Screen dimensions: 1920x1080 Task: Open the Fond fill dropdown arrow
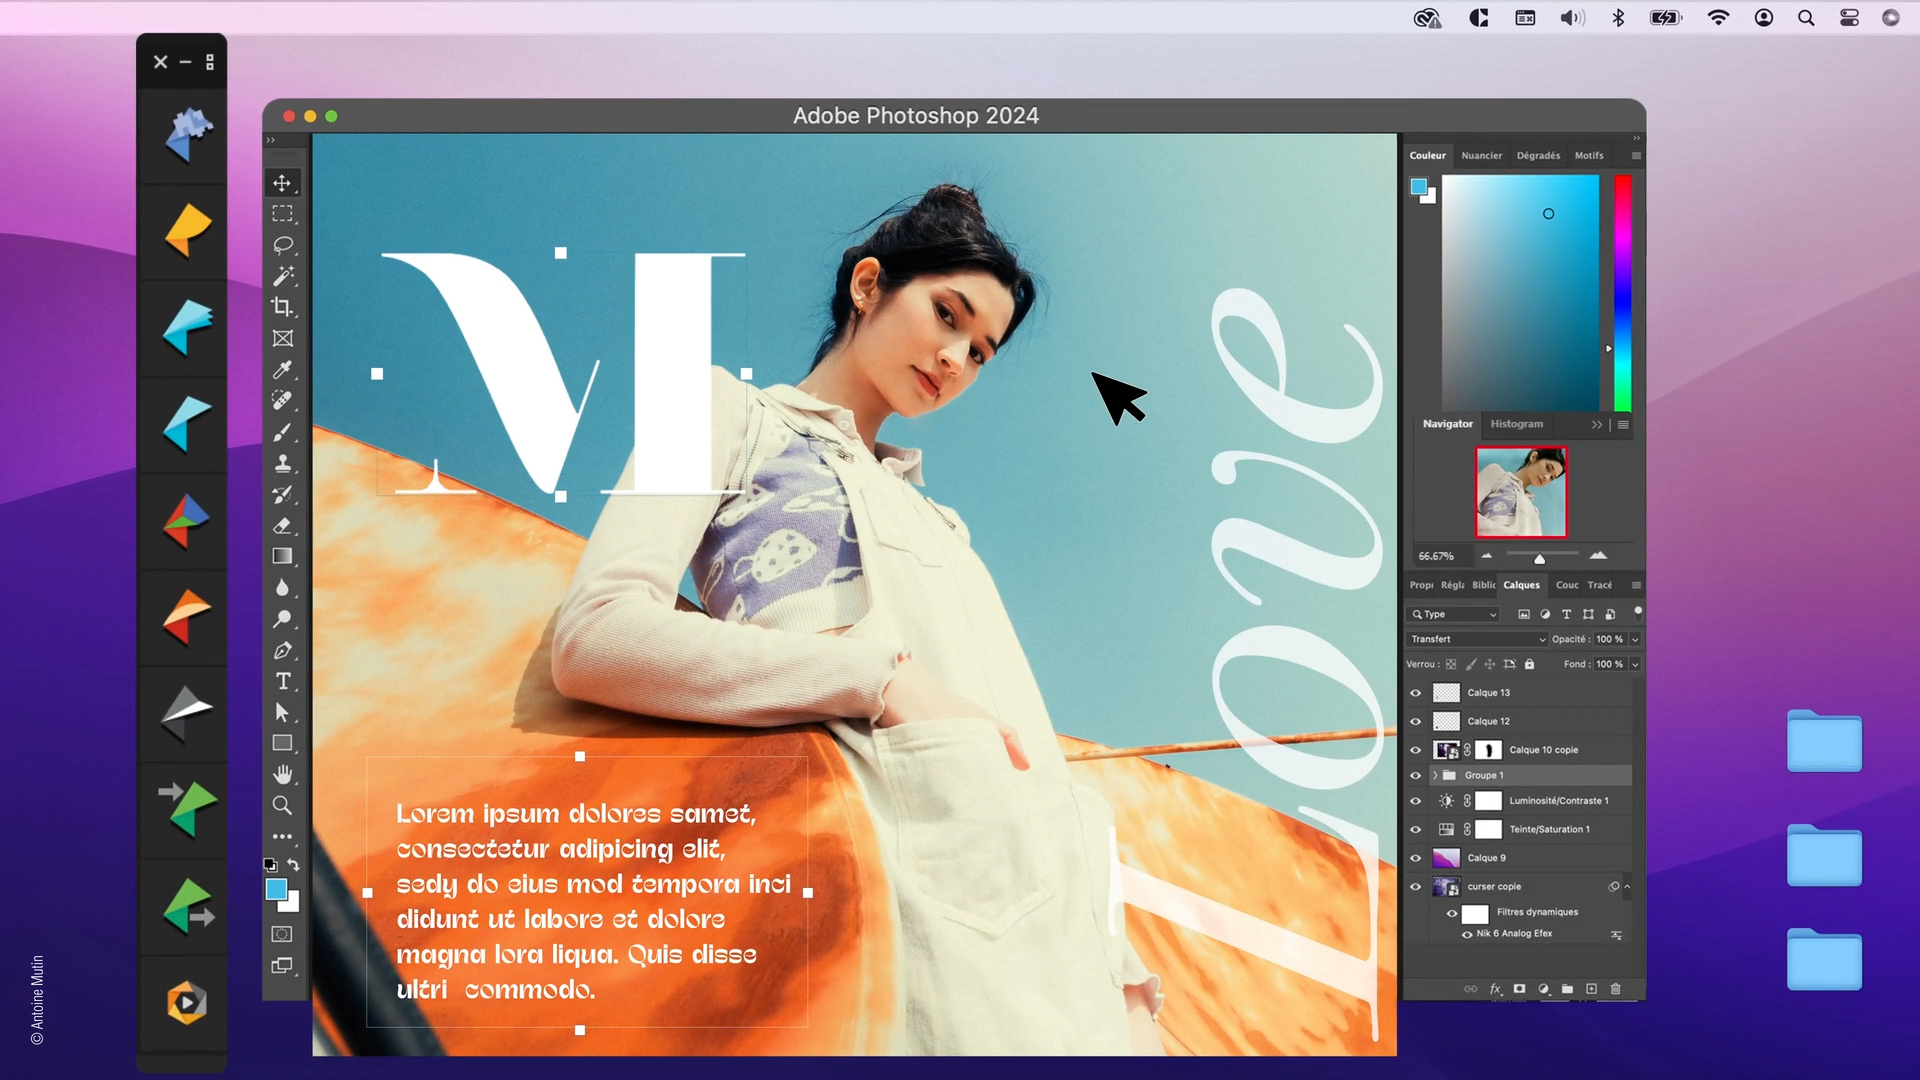coord(1635,664)
